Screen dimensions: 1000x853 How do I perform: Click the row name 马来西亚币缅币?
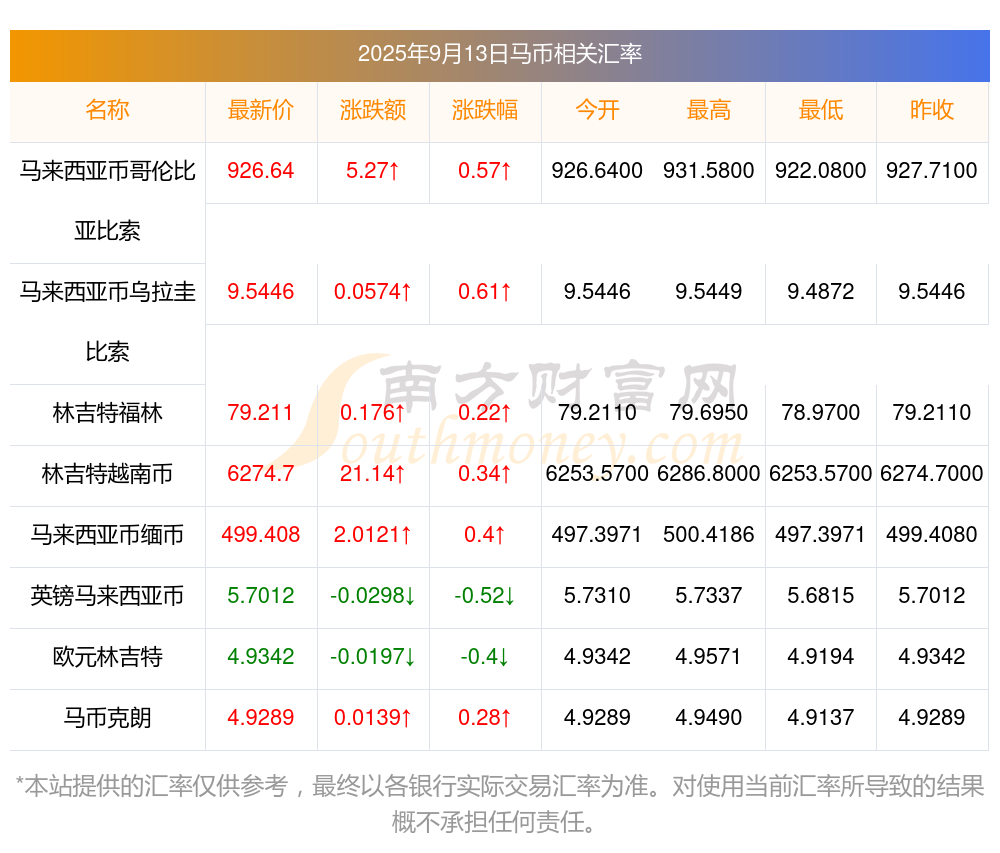tap(107, 535)
